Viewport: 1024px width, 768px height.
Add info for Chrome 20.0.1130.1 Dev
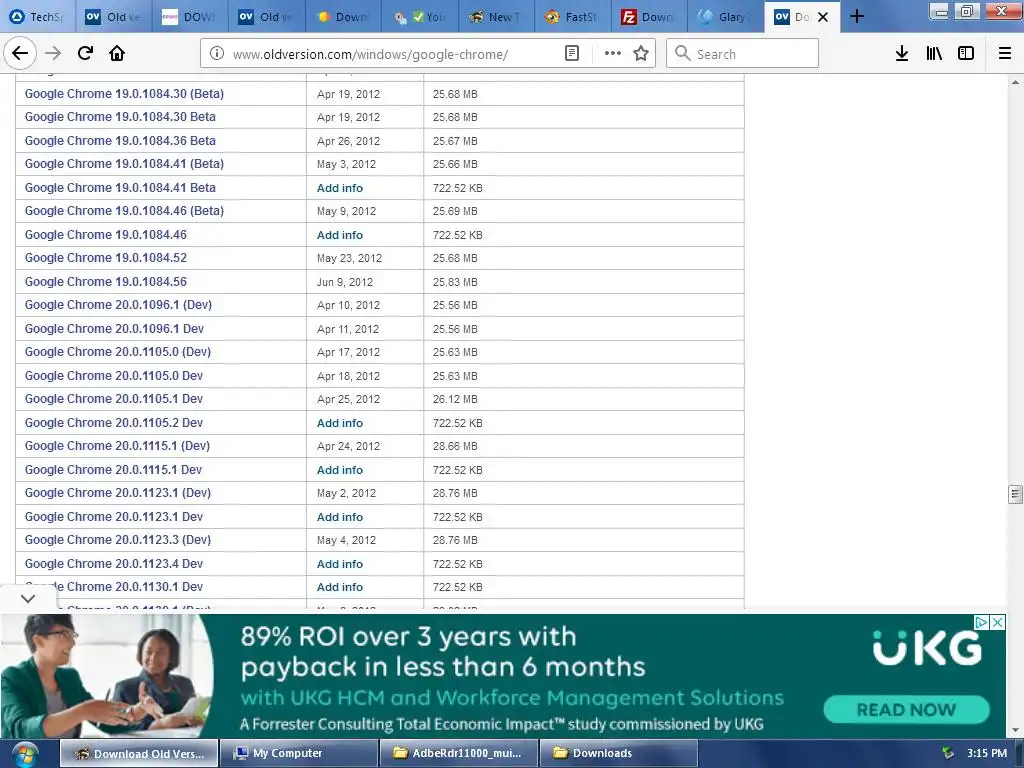coord(340,587)
